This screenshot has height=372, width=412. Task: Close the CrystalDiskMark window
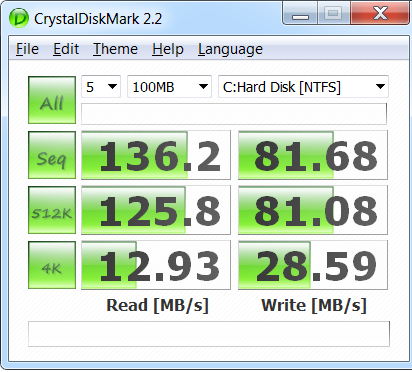click(x=380, y=14)
